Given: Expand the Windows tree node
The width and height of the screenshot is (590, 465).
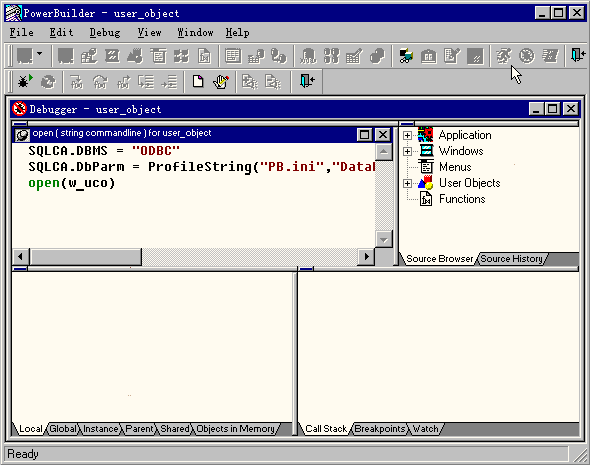Looking at the screenshot, I should click(407, 151).
